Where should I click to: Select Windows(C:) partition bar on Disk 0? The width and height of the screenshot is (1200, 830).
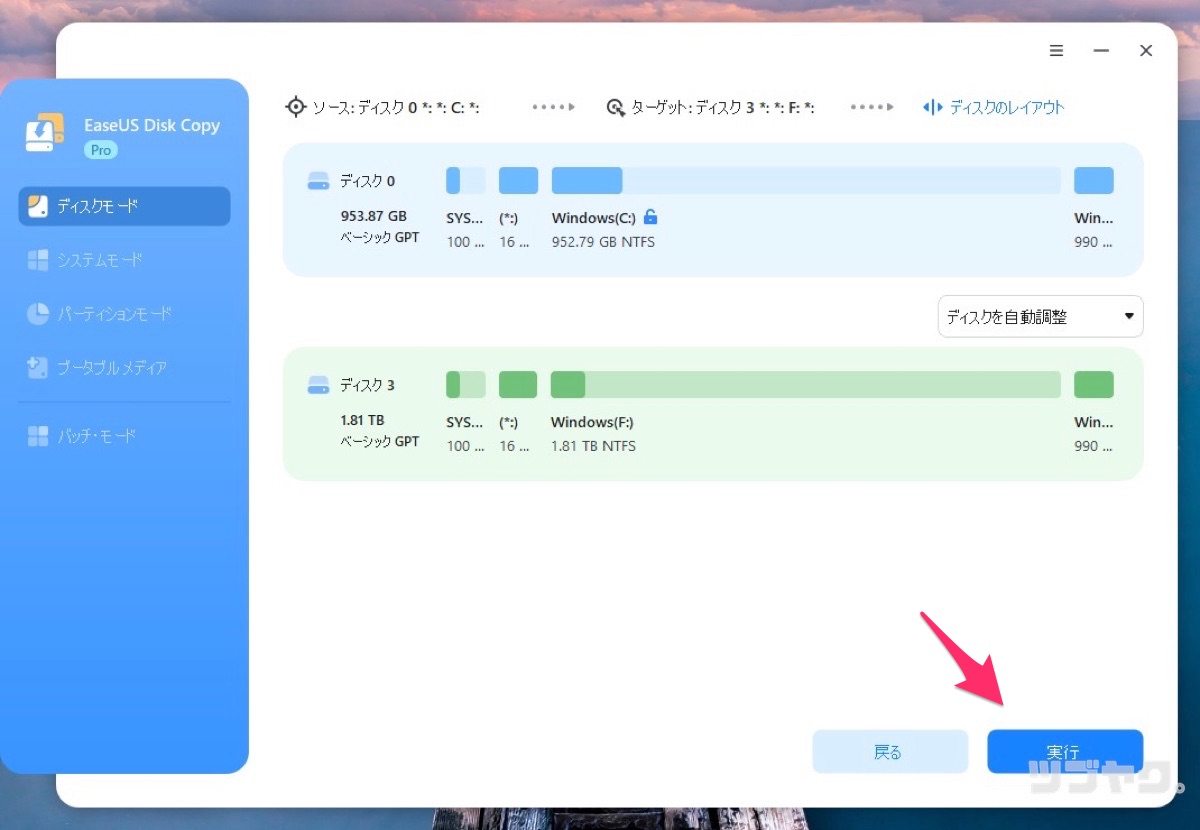pyautogui.click(x=805, y=181)
